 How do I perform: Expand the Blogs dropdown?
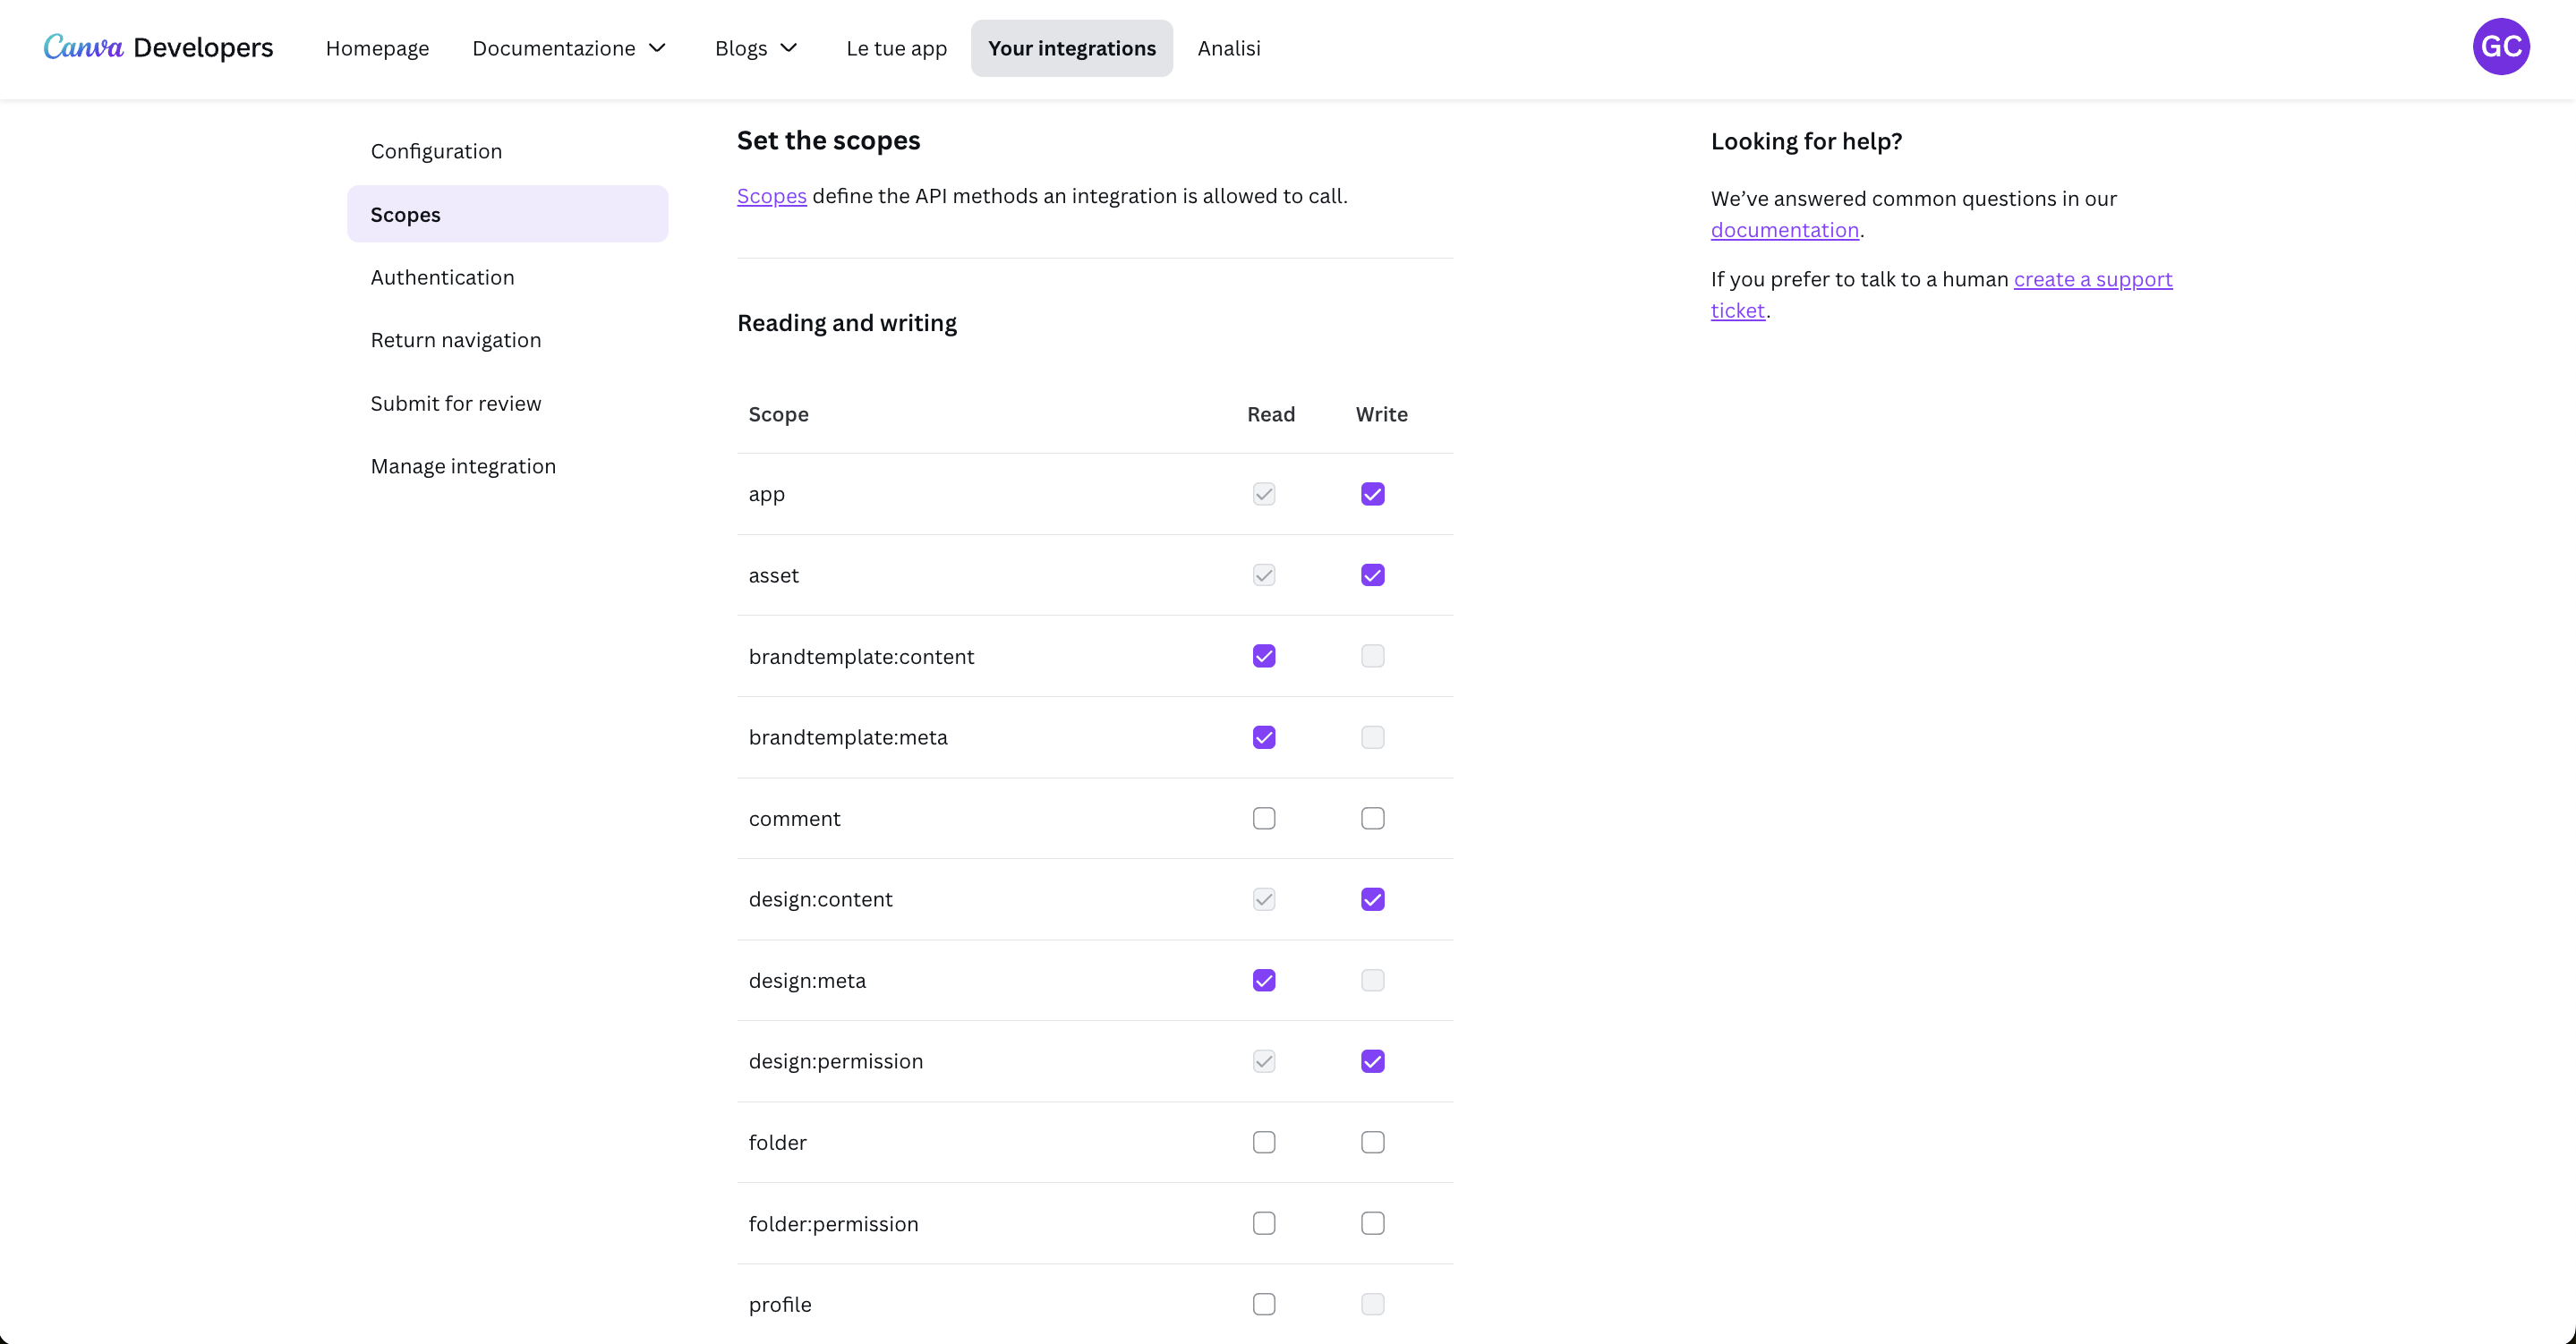[756, 48]
